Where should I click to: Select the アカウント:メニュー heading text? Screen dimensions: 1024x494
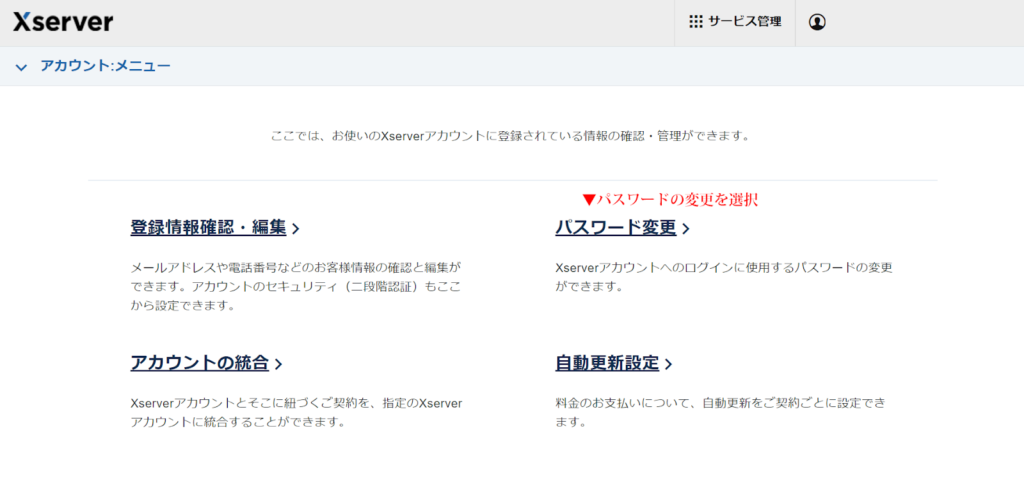(x=105, y=66)
